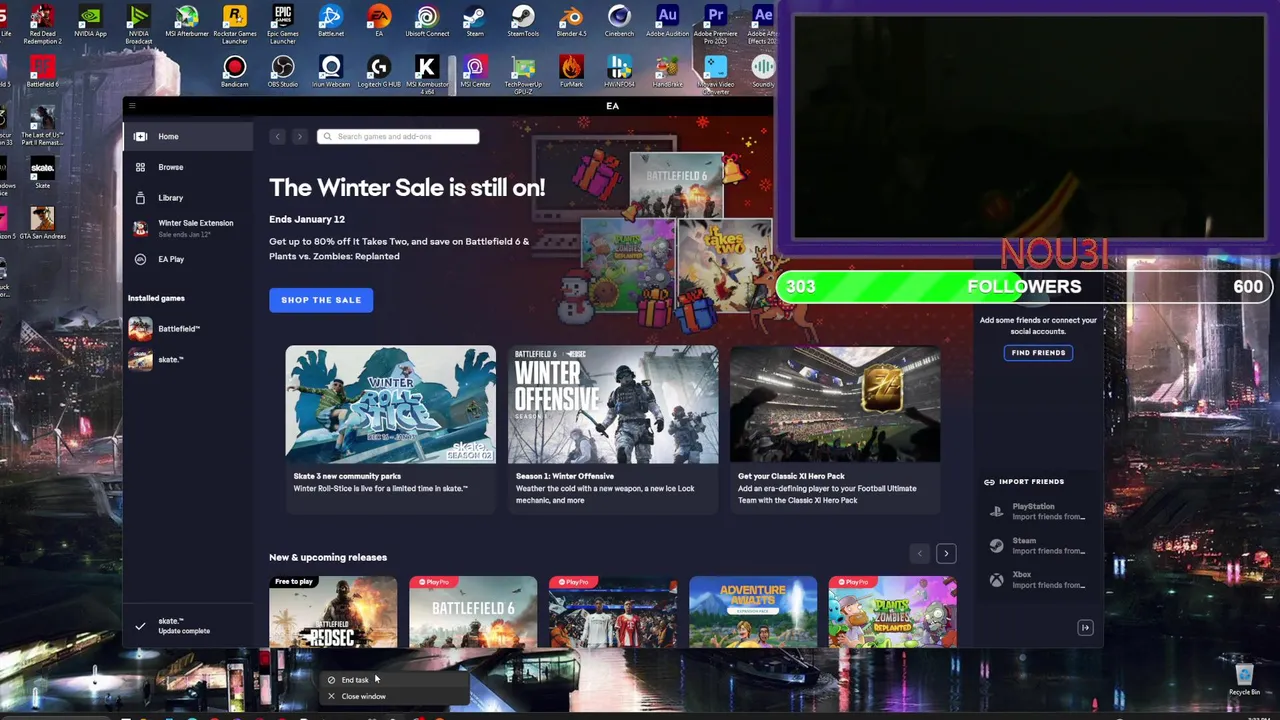The height and width of the screenshot is (720, 1280).
Task: Import friends from PlayStation
Action: [x=1038, y=512]
